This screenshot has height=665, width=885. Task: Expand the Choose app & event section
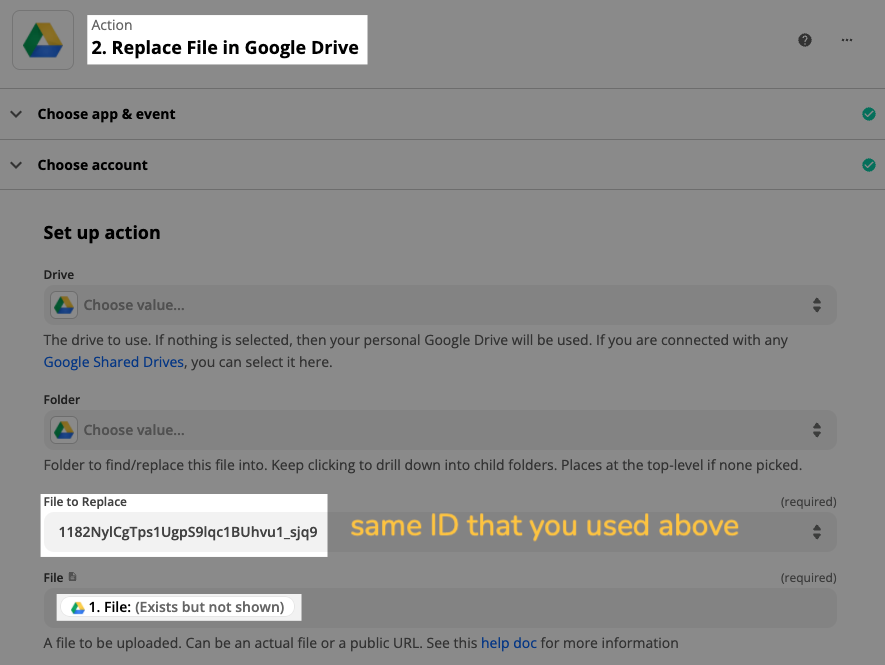pos(16,114)
